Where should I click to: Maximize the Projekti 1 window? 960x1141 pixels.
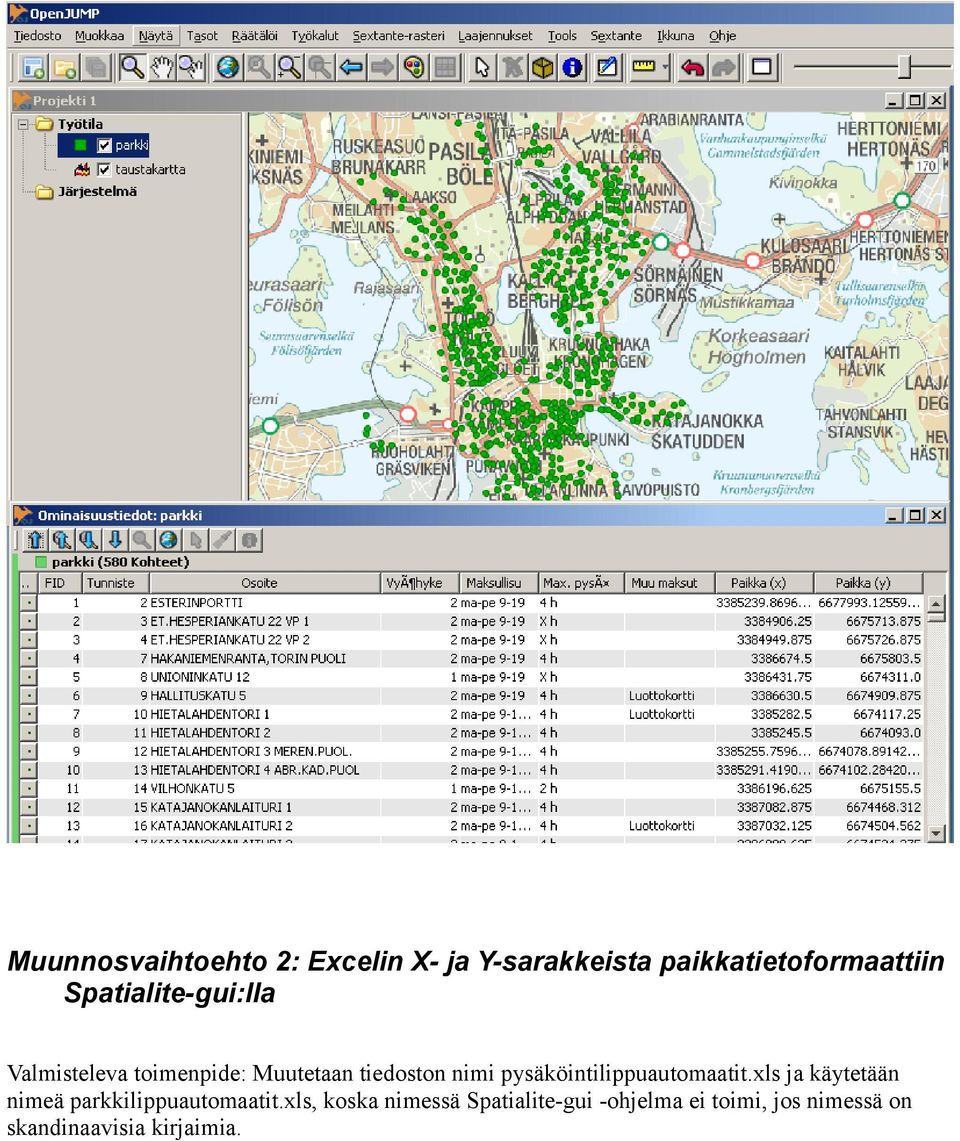pos(916,100)
